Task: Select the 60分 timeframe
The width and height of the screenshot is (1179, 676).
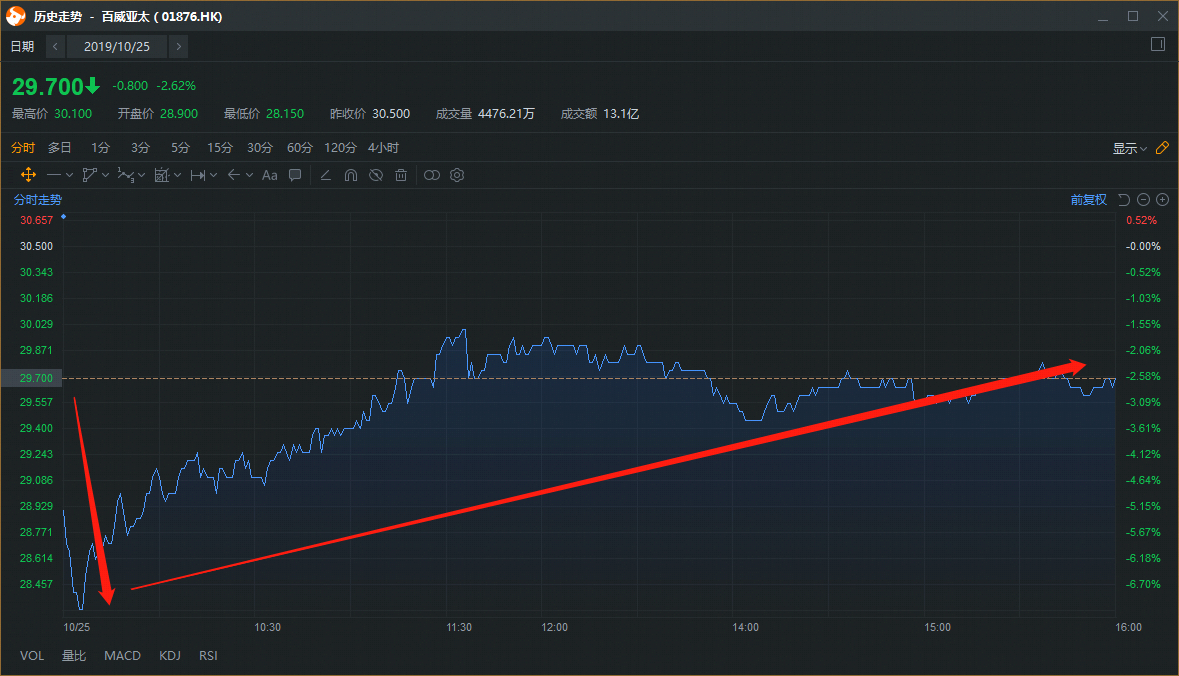Action: click(299, 147)
